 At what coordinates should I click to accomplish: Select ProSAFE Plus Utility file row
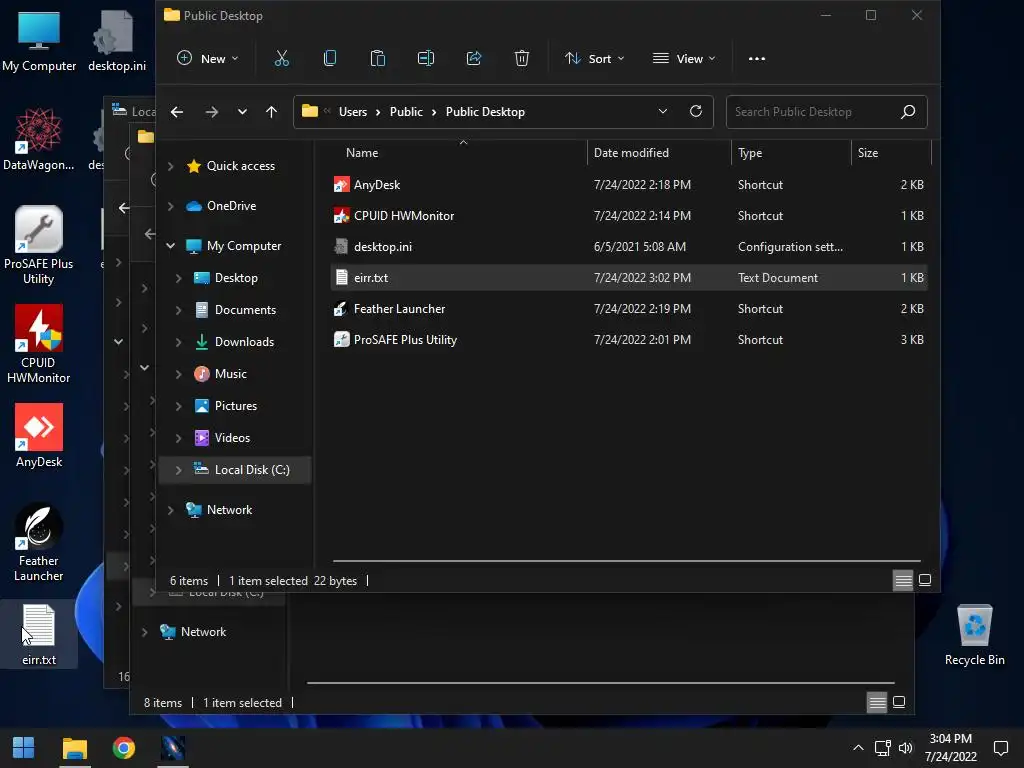tap(629, 340)
